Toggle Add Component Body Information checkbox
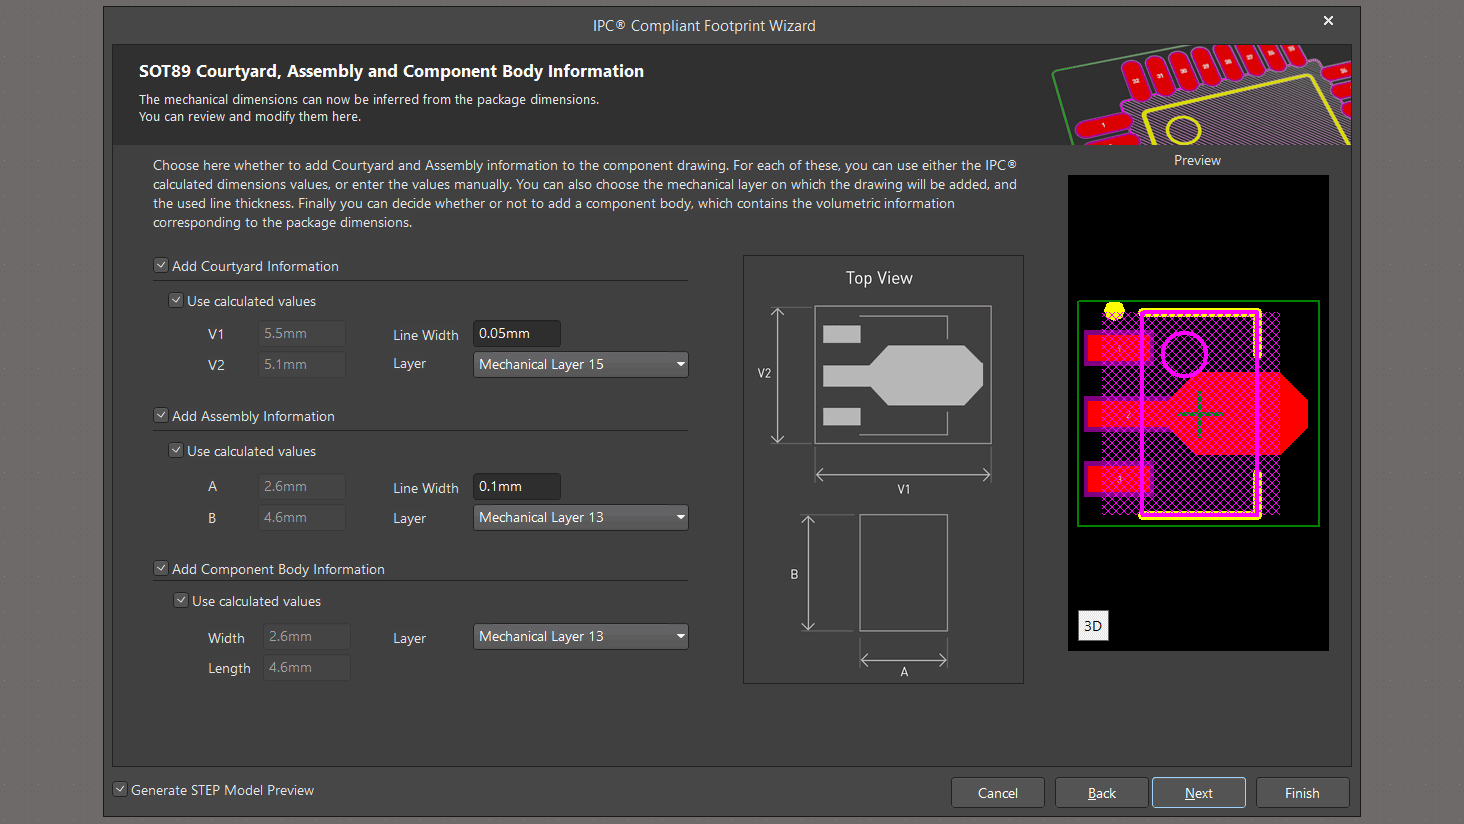 click(161, 569)
